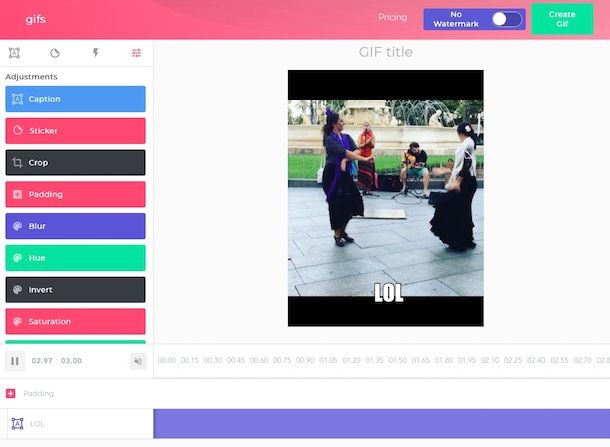This screenshot has height=447, width=610.
Task: Click the 00.00 timeline marker
Action: 167,360
